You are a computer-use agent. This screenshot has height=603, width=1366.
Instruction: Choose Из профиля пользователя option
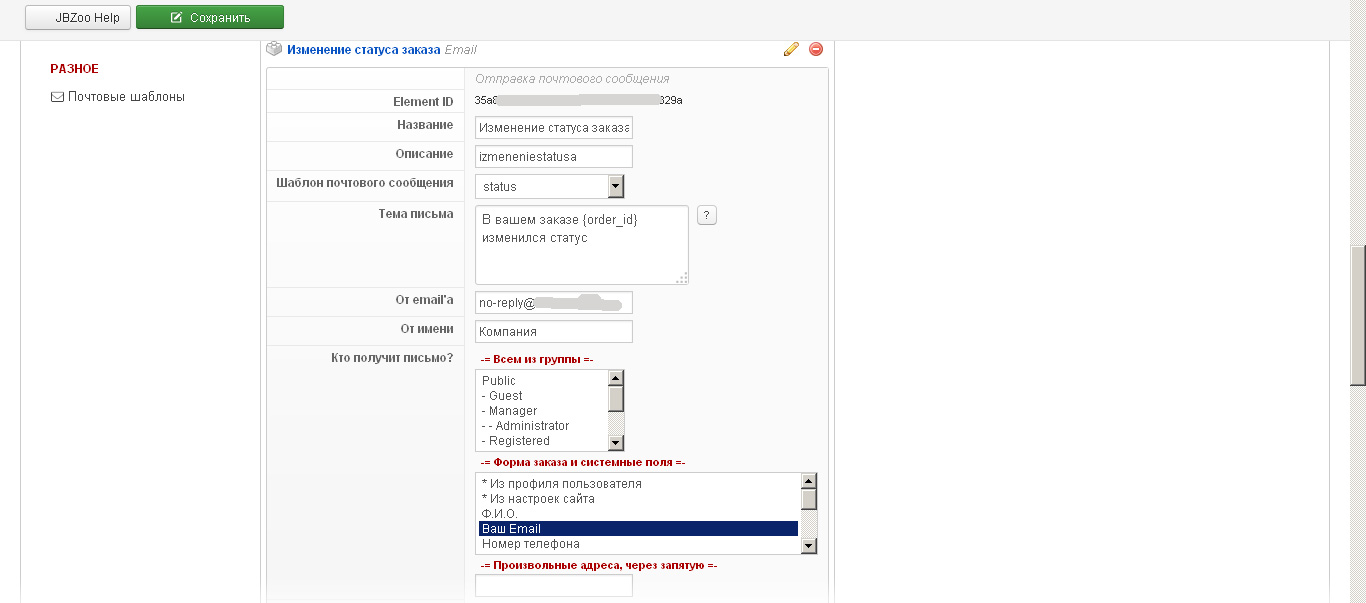pos(561,484)
